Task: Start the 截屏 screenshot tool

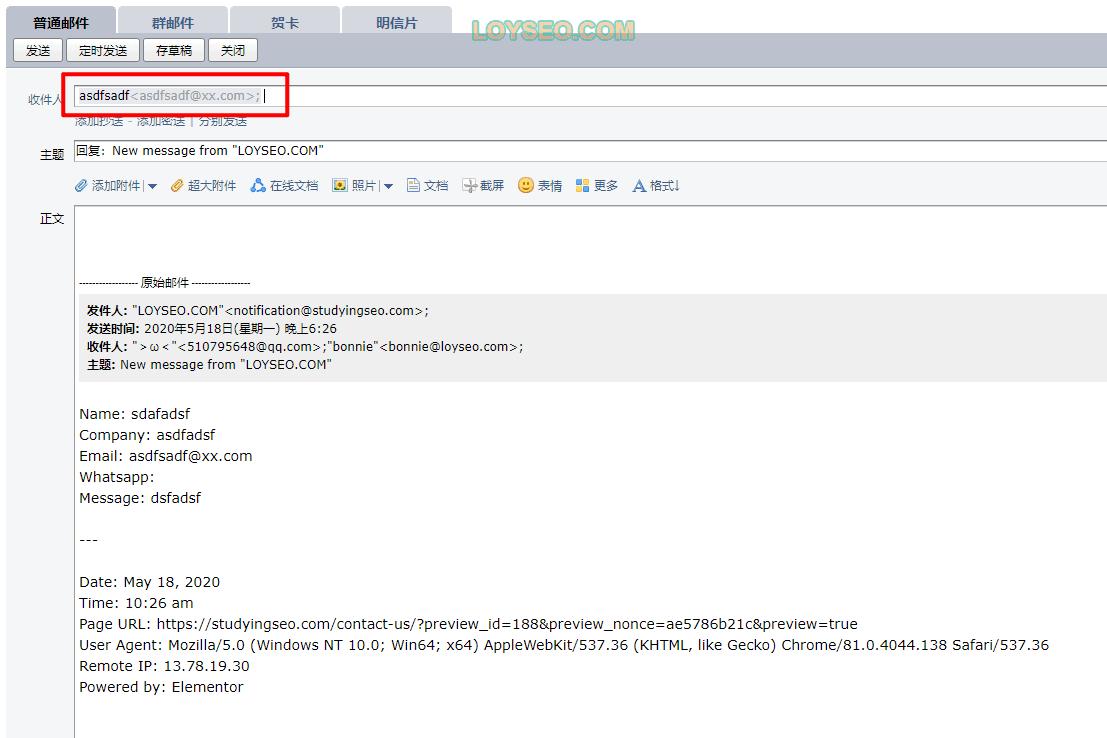Action: coord(470,186)
